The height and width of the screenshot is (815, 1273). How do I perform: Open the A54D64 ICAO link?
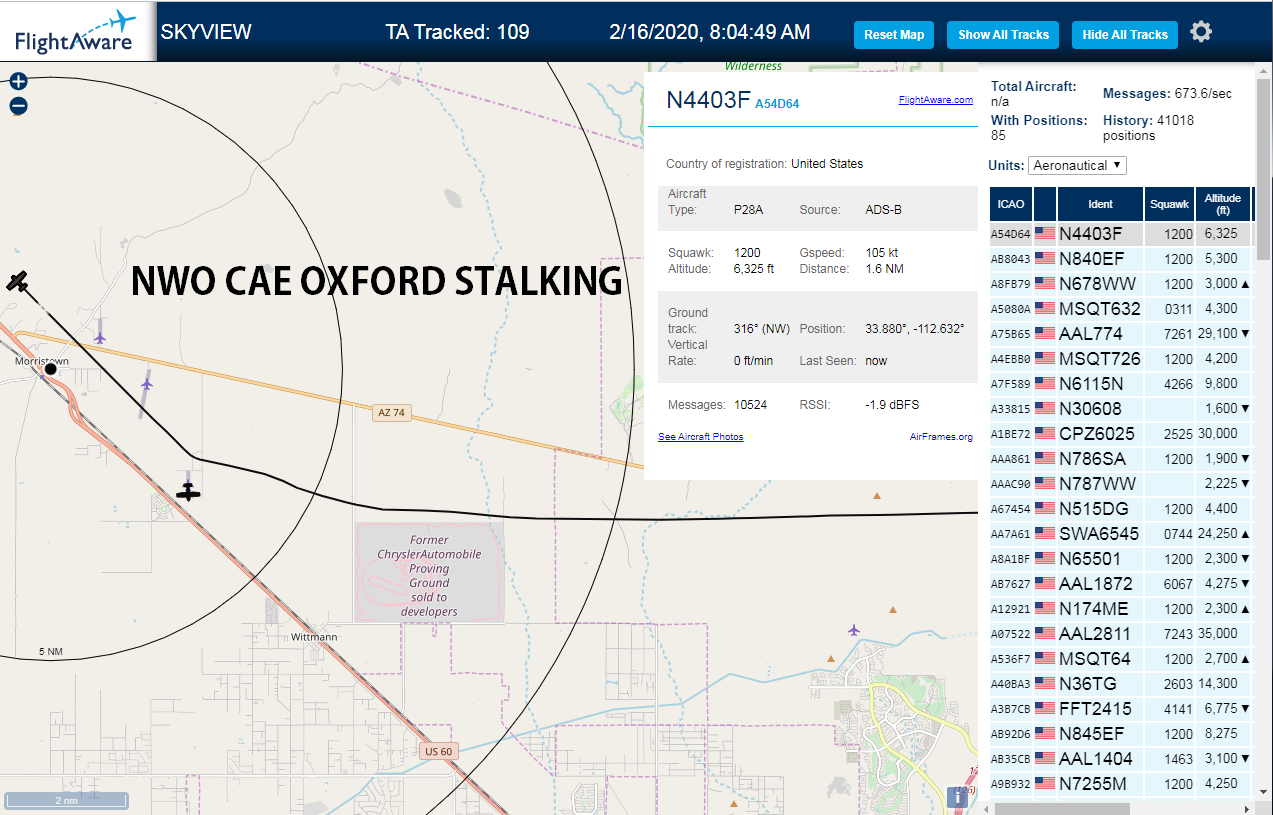[x=777, y=103]
